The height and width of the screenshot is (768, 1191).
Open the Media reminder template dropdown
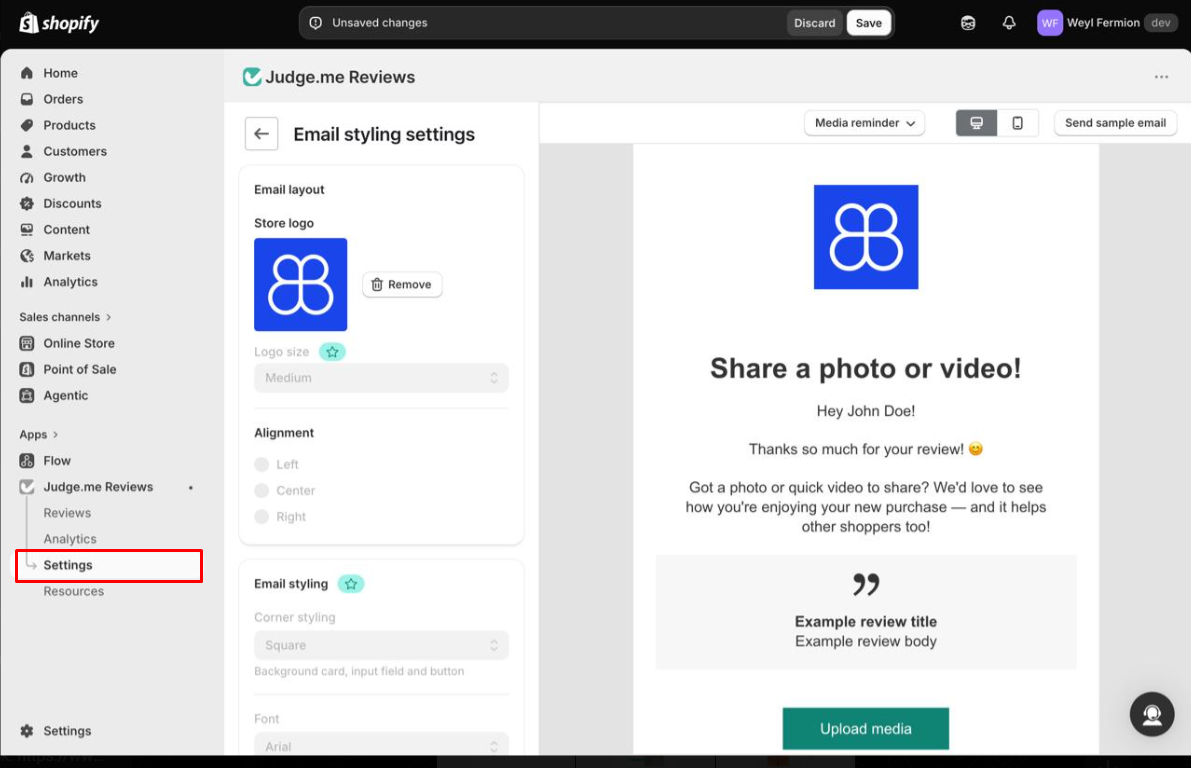point(864,123)
